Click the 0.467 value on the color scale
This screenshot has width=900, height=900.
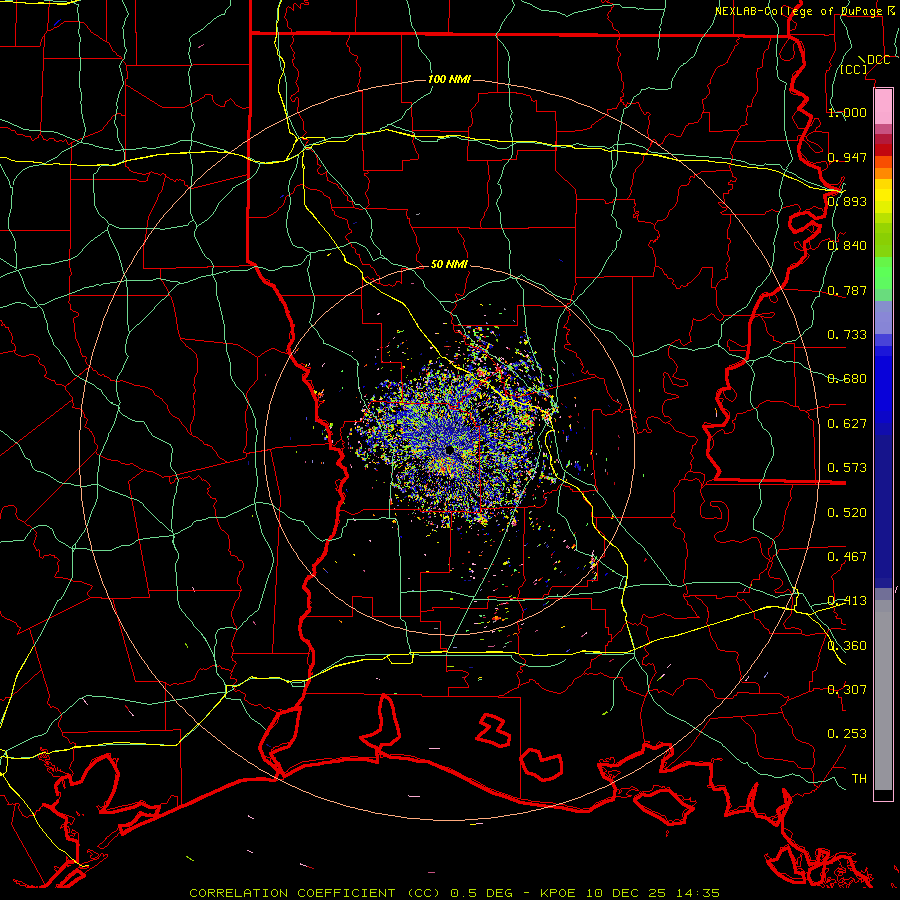point(847,557)
